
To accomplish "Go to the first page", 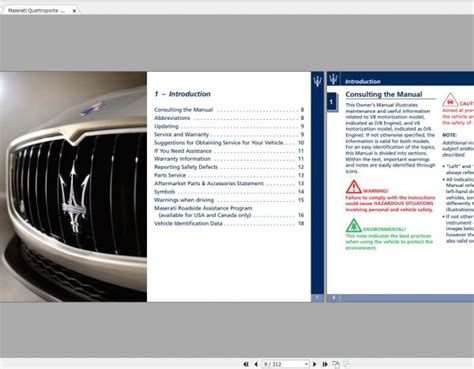I will 246,364.
